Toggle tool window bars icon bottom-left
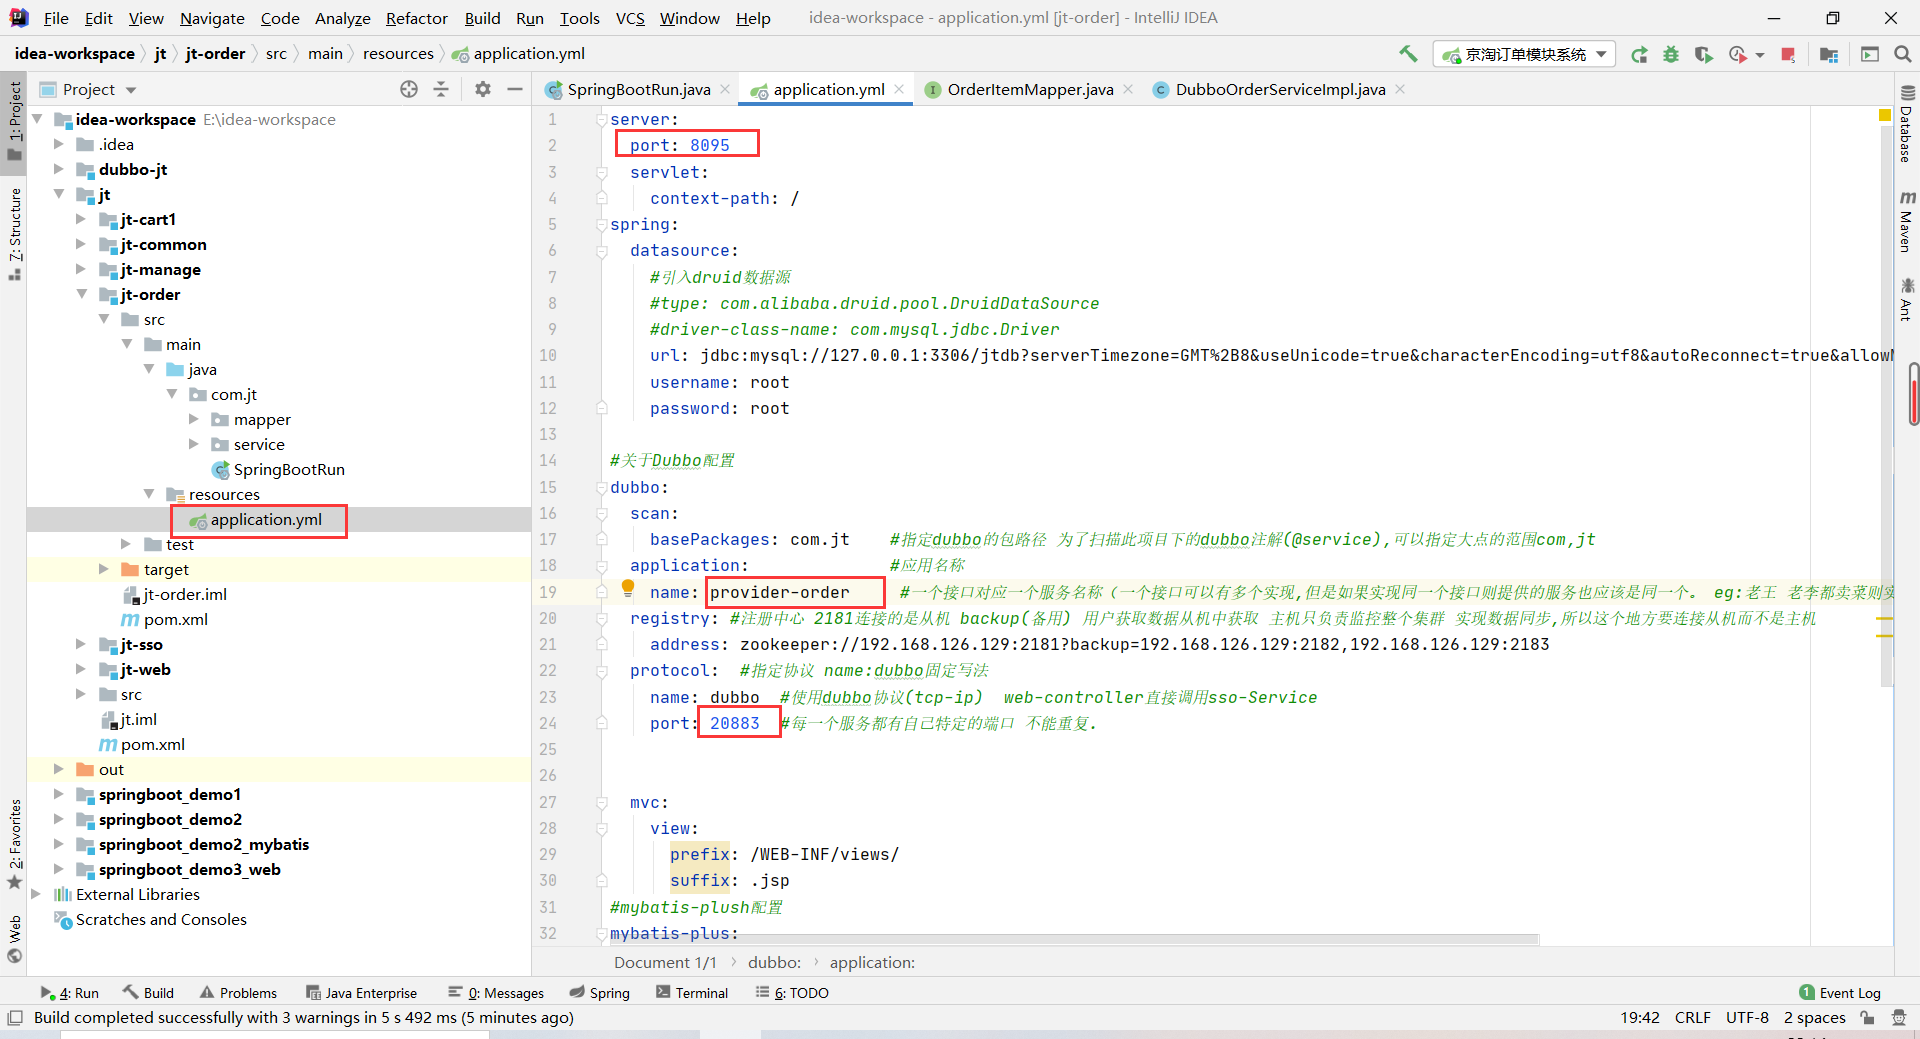Viewport: 1920px width, 1039px height. point(14,1018)
